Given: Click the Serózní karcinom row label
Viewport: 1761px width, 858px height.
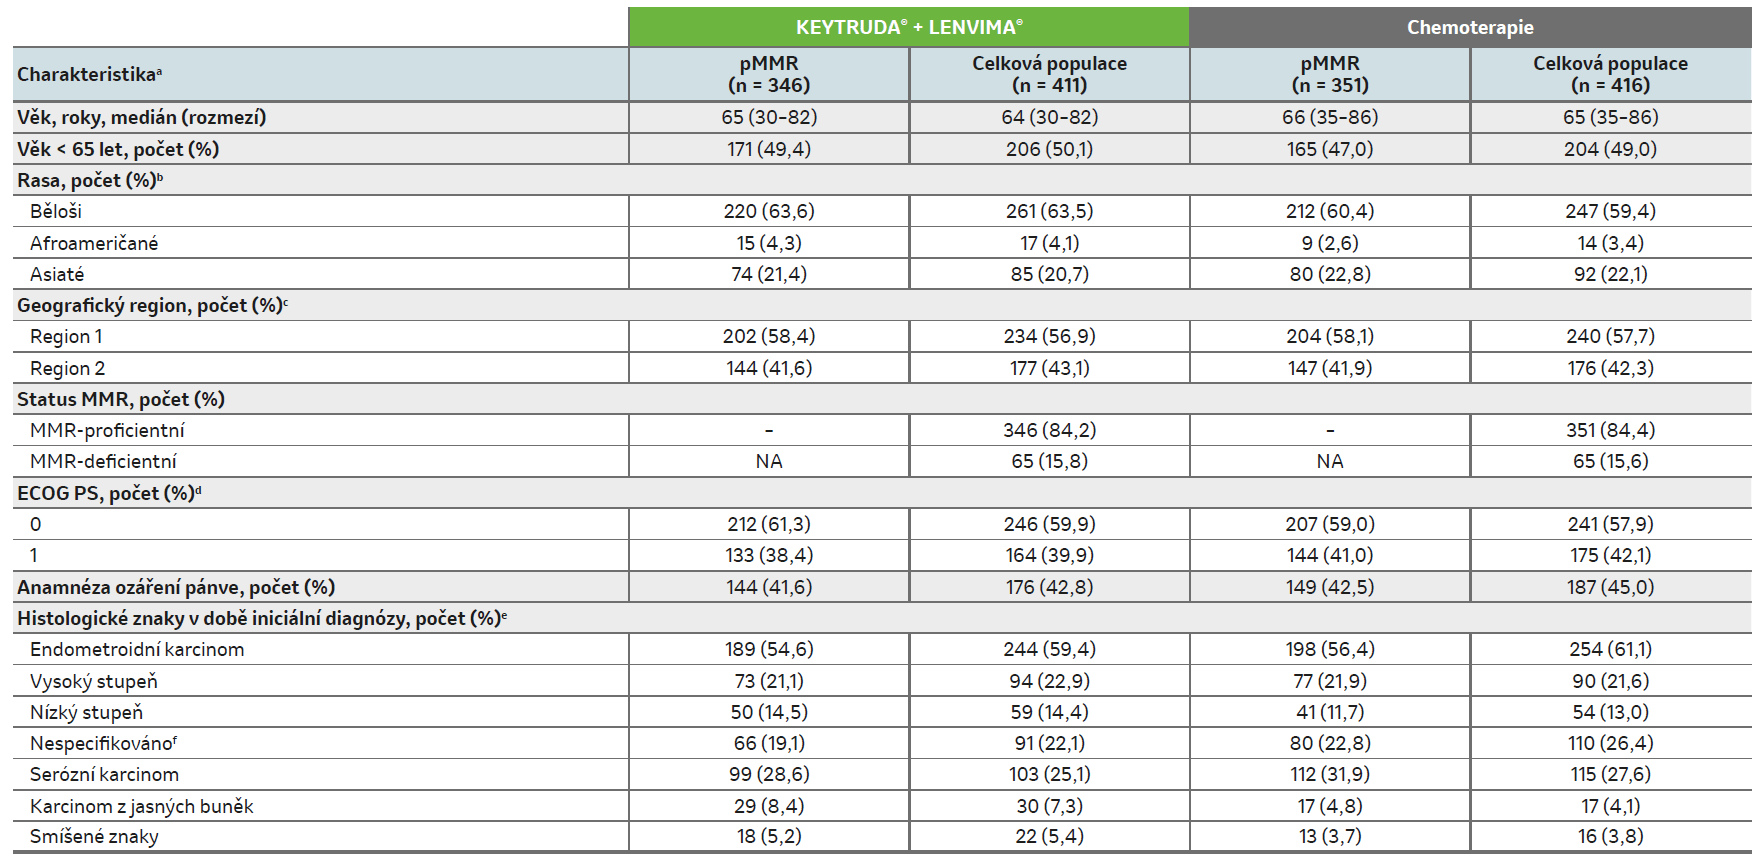Looking at the screenshot, I should click(x=104, y=774).
